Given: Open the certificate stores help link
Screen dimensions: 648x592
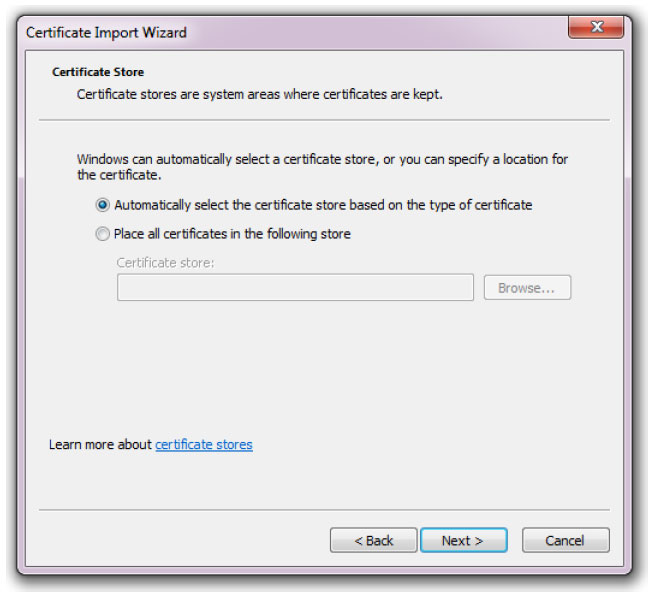Looking at the screenshot, I should [204, 445].
